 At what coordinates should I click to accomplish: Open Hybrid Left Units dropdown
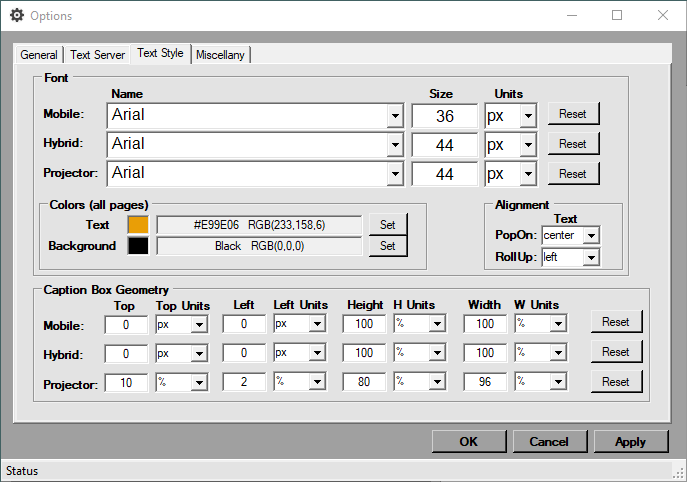[x=317, y=353]
